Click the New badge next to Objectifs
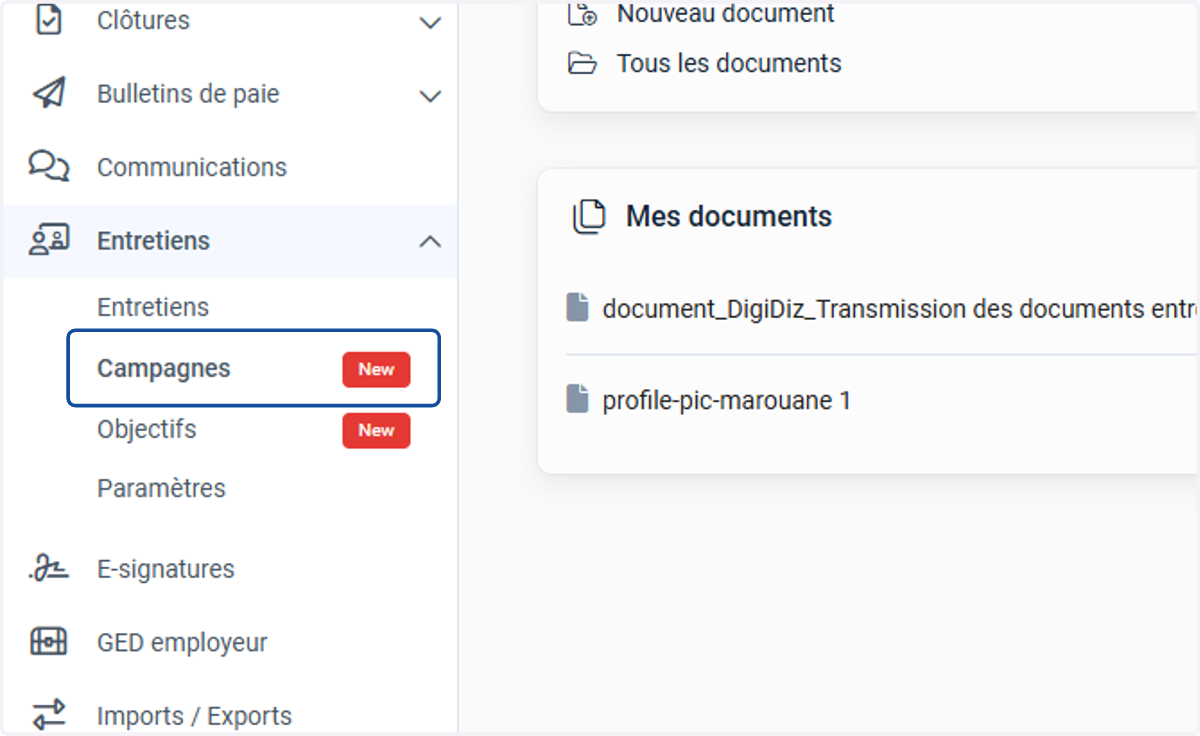 pyautogui.click(x=376, y=430)
